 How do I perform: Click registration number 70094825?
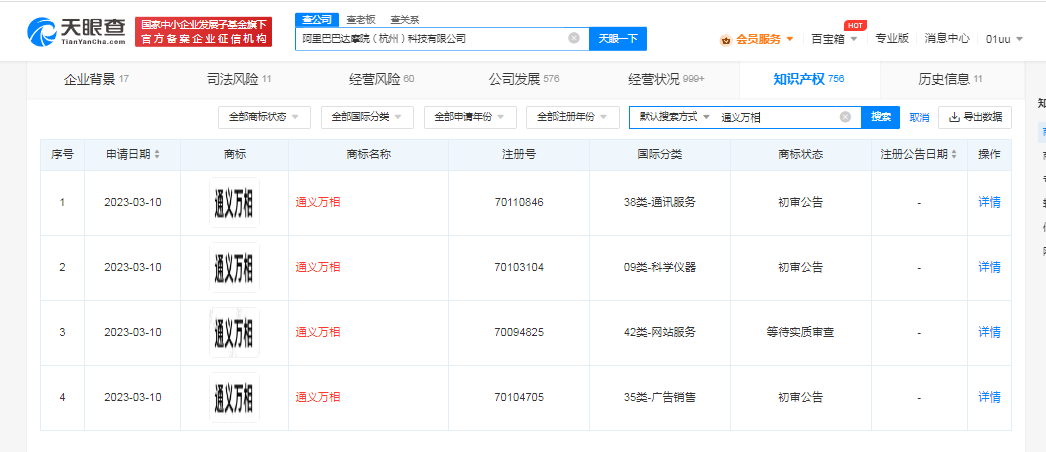pos(519,332)
